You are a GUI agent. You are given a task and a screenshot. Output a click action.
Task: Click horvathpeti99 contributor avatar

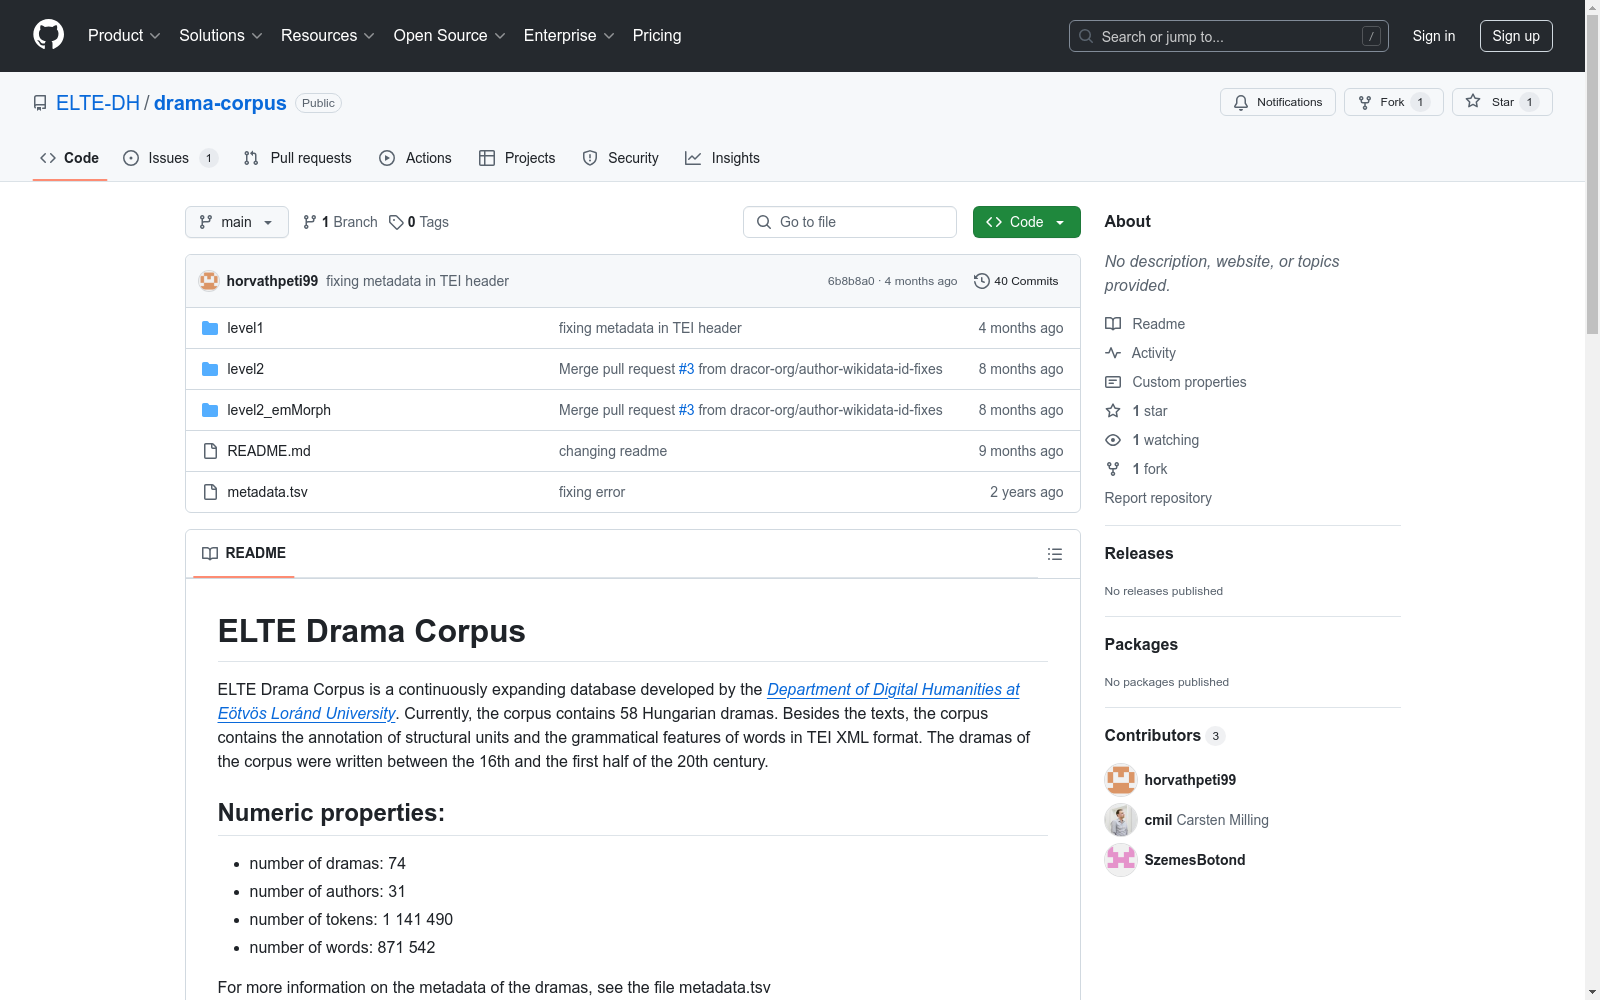1120,780
